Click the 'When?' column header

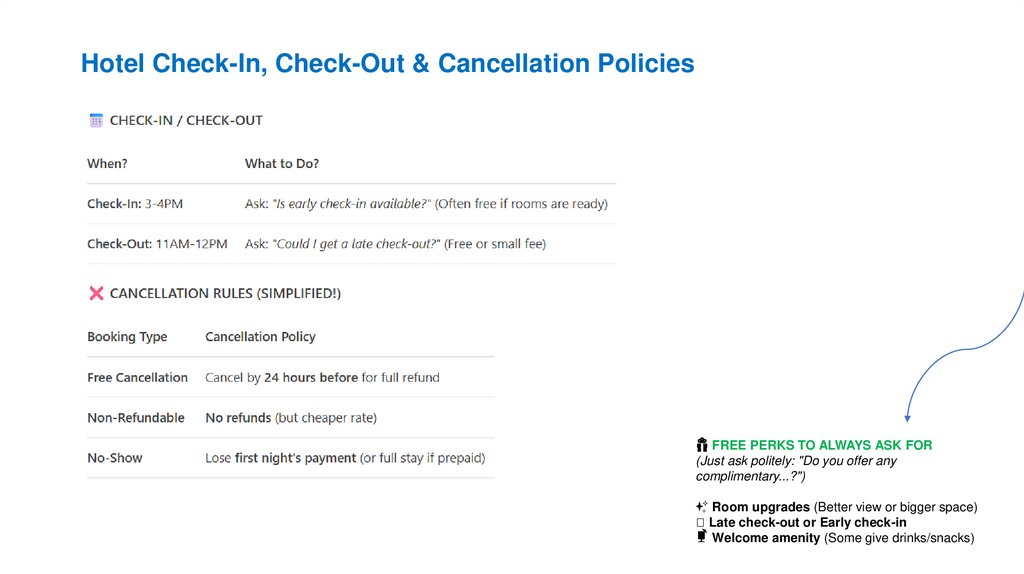107,164
